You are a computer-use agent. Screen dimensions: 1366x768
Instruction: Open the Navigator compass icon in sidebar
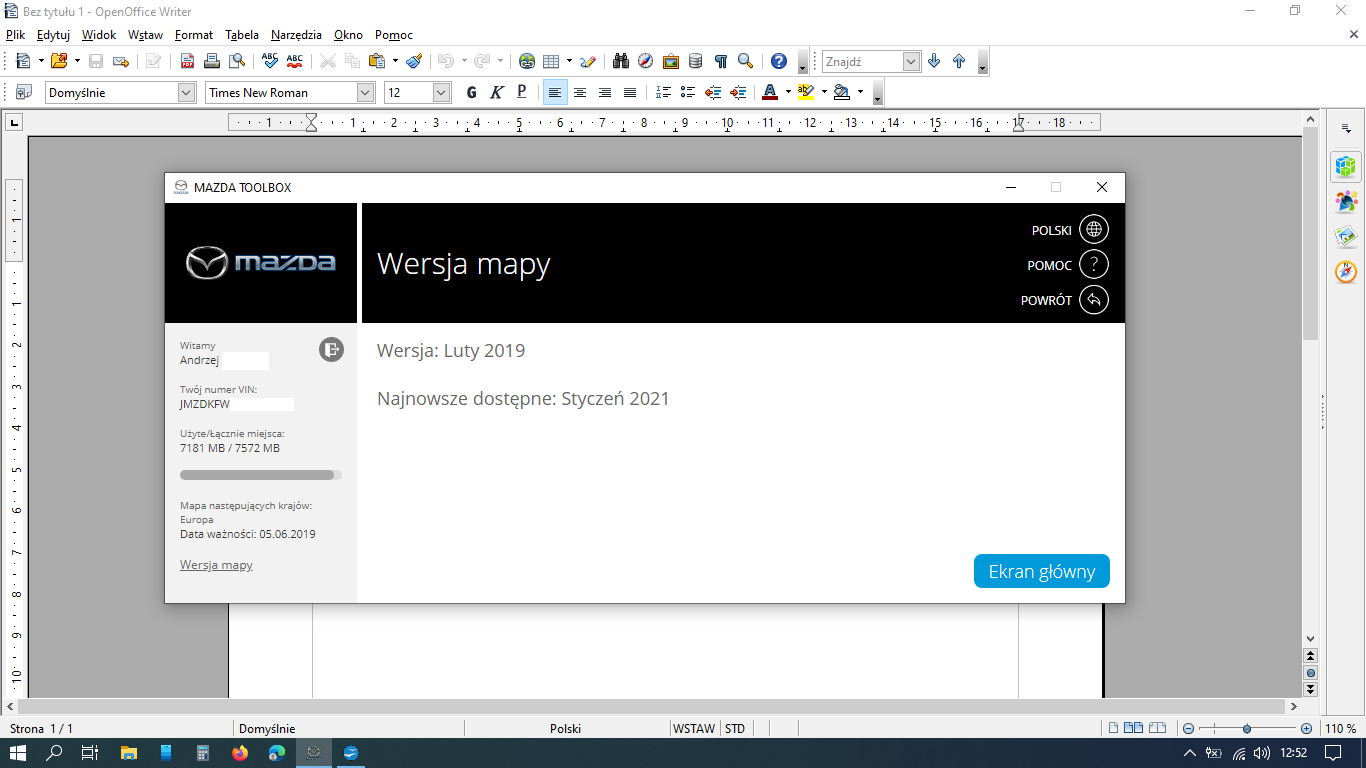1346,272
